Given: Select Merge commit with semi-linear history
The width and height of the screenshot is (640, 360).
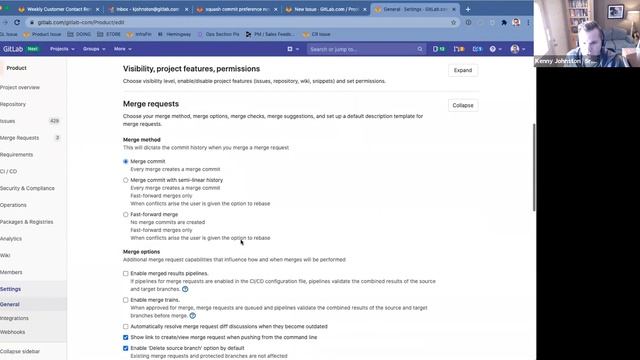Looking at the screenshot, I should 125,180.
